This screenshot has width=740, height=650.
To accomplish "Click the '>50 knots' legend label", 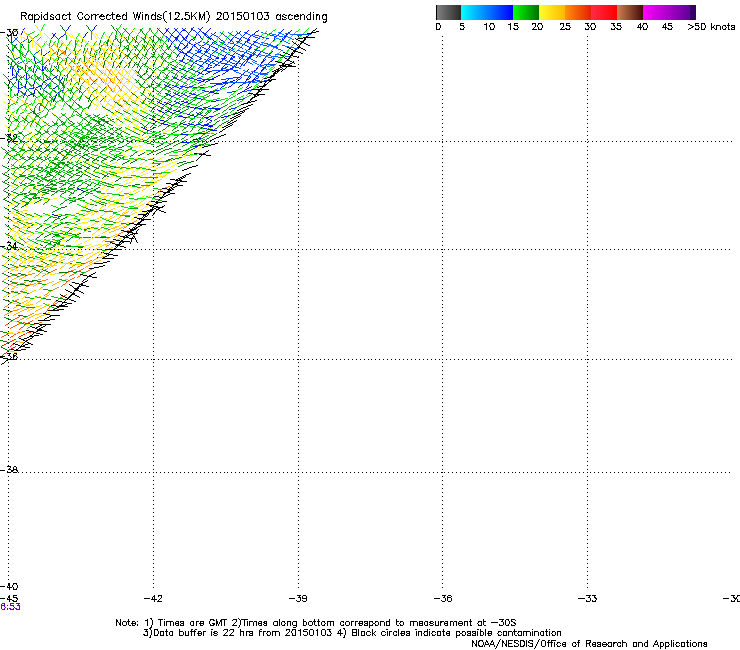I will coord(711,27).
